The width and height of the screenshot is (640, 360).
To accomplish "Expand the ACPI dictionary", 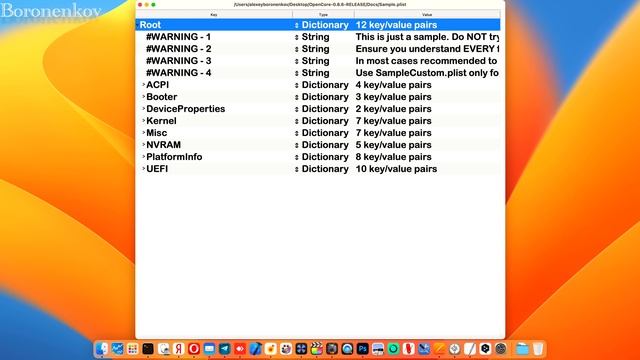I will (x=143, y=84).
